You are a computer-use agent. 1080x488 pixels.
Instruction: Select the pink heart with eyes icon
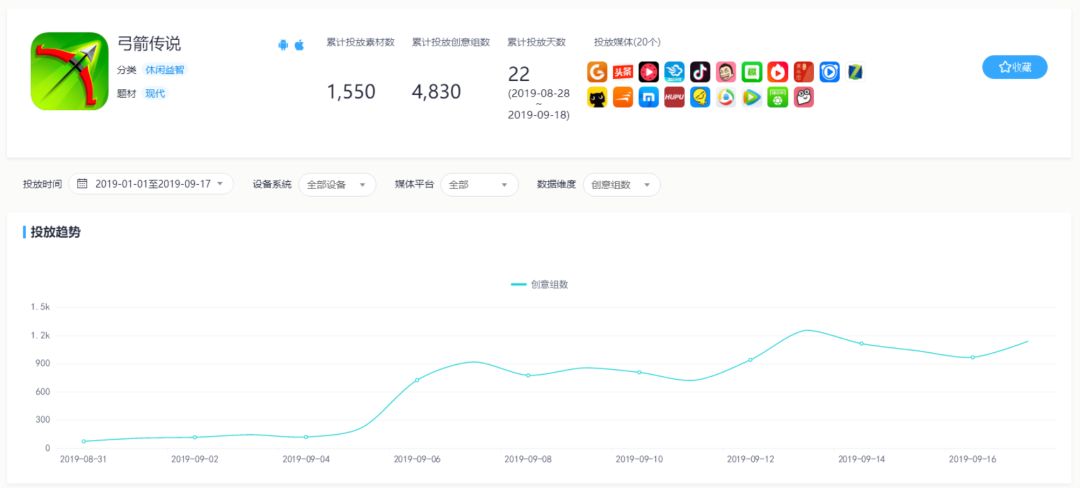[804, 97]
